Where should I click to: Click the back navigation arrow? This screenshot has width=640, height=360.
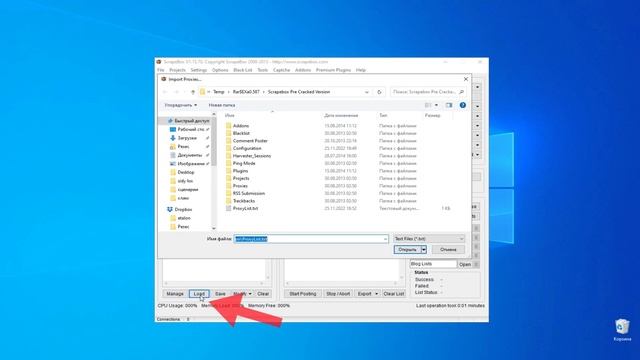click(165, 92)
